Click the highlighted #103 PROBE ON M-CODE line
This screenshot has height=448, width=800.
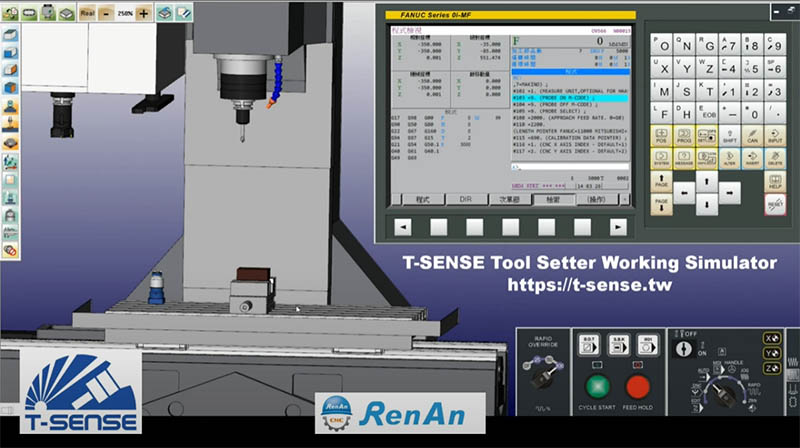(570, 98)
